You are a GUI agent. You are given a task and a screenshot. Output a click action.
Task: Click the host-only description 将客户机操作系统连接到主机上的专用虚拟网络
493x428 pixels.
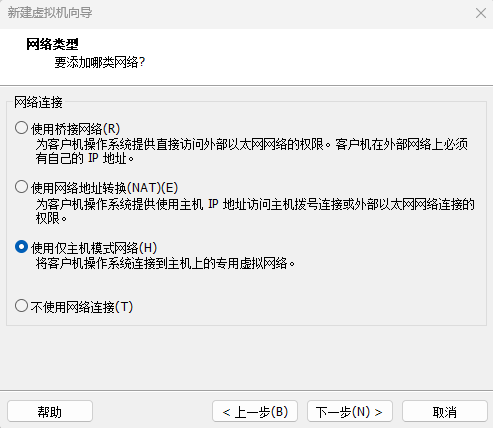coord(165,264)
